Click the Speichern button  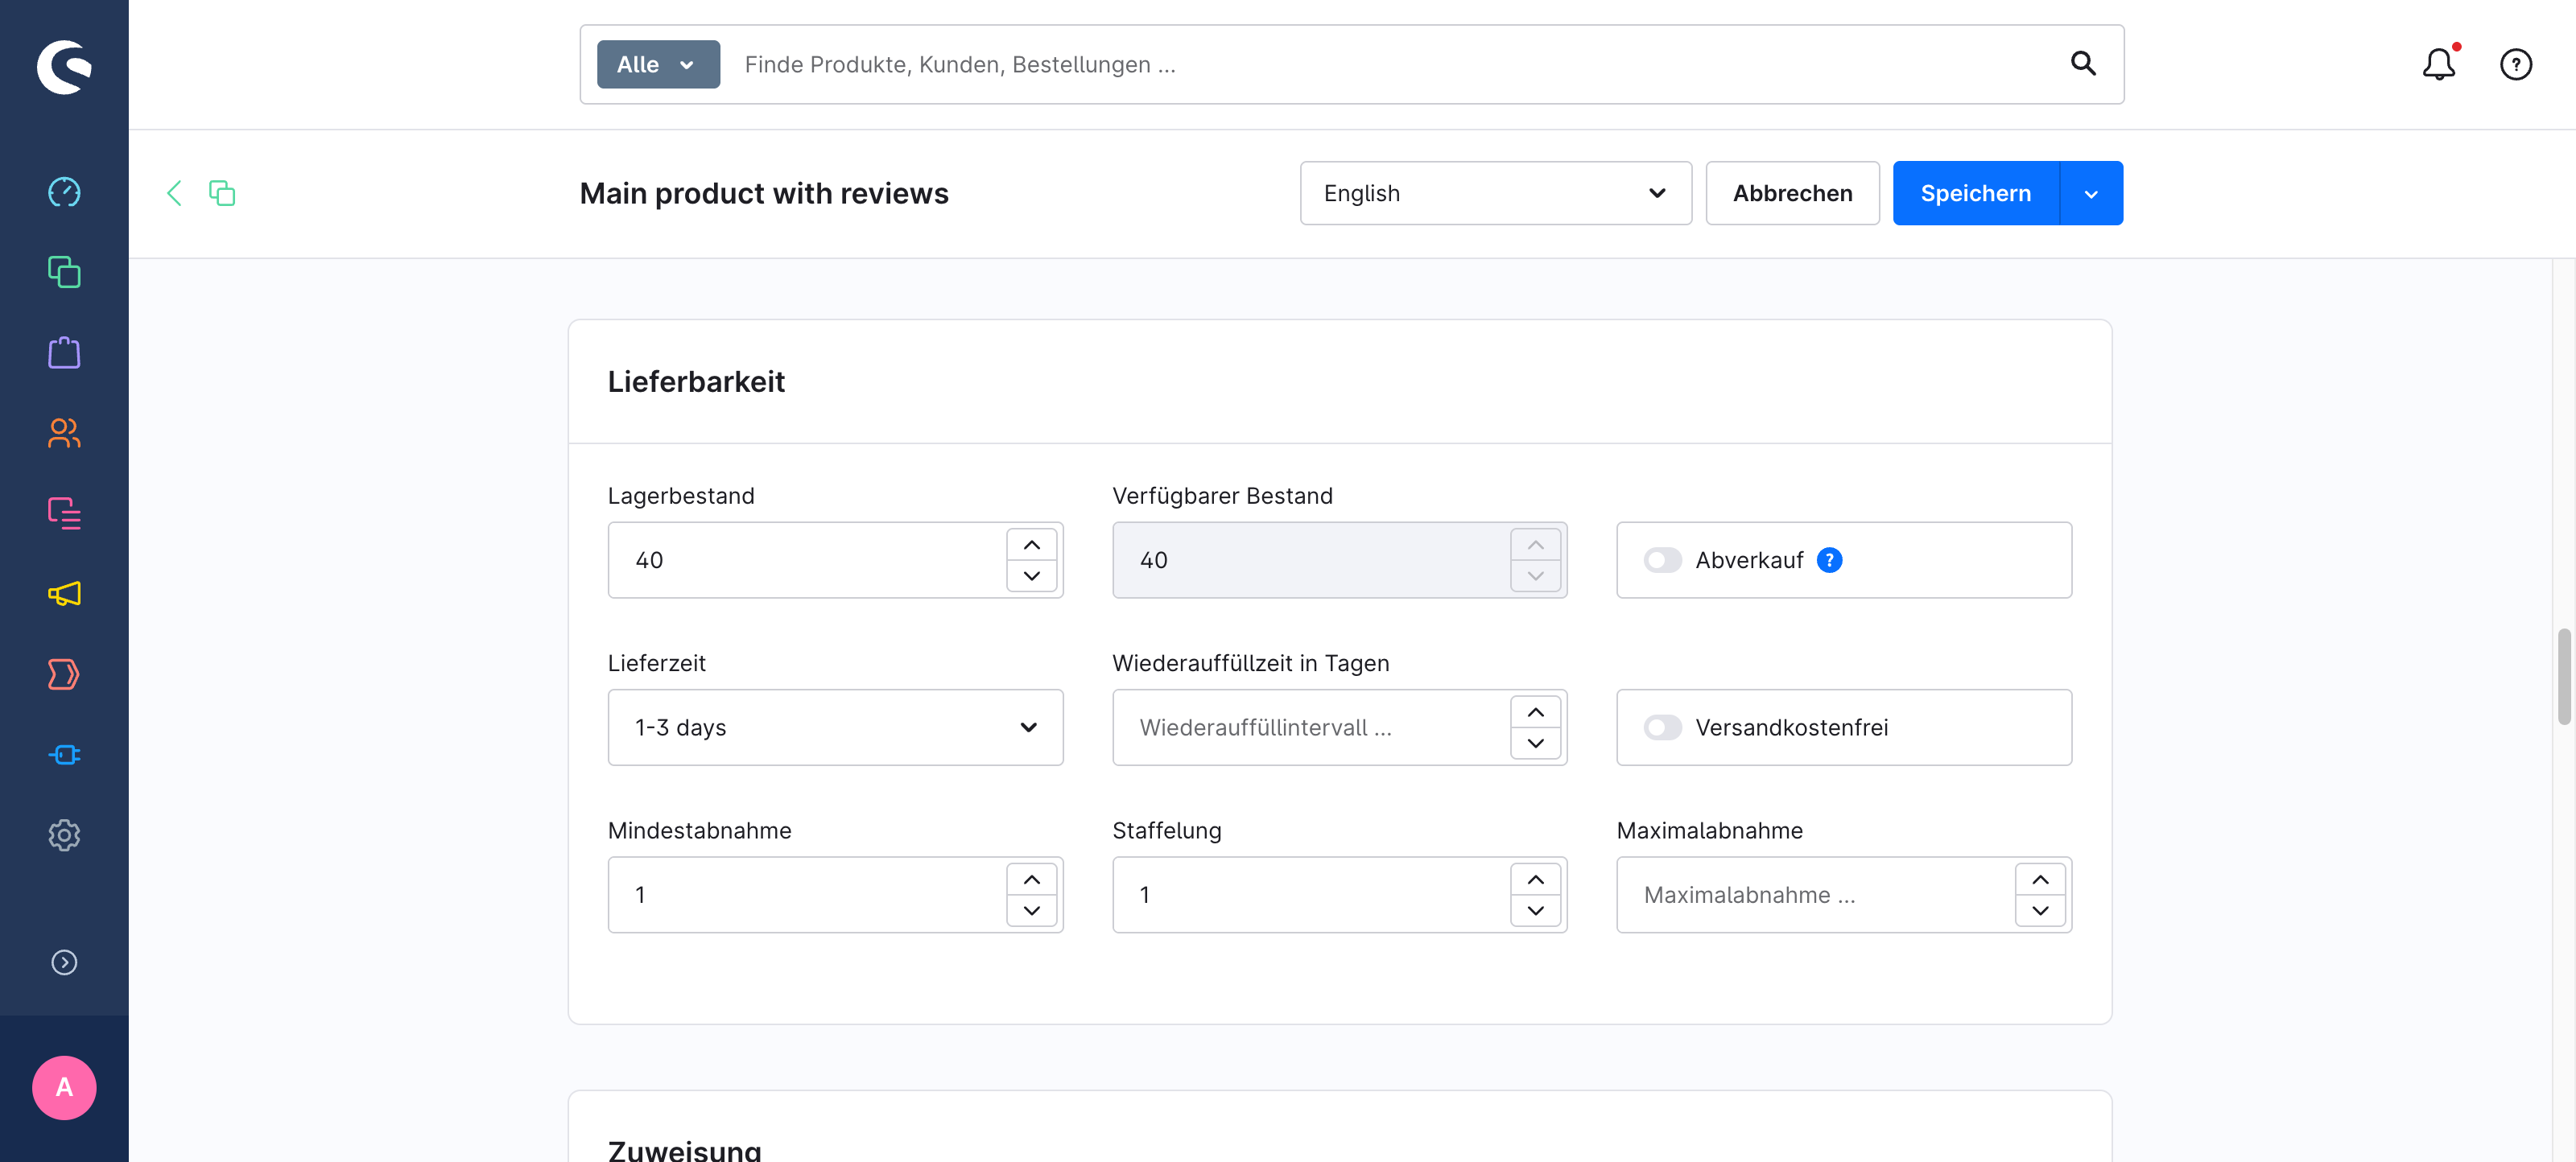pyautogui.click(x=1976, y=193)
